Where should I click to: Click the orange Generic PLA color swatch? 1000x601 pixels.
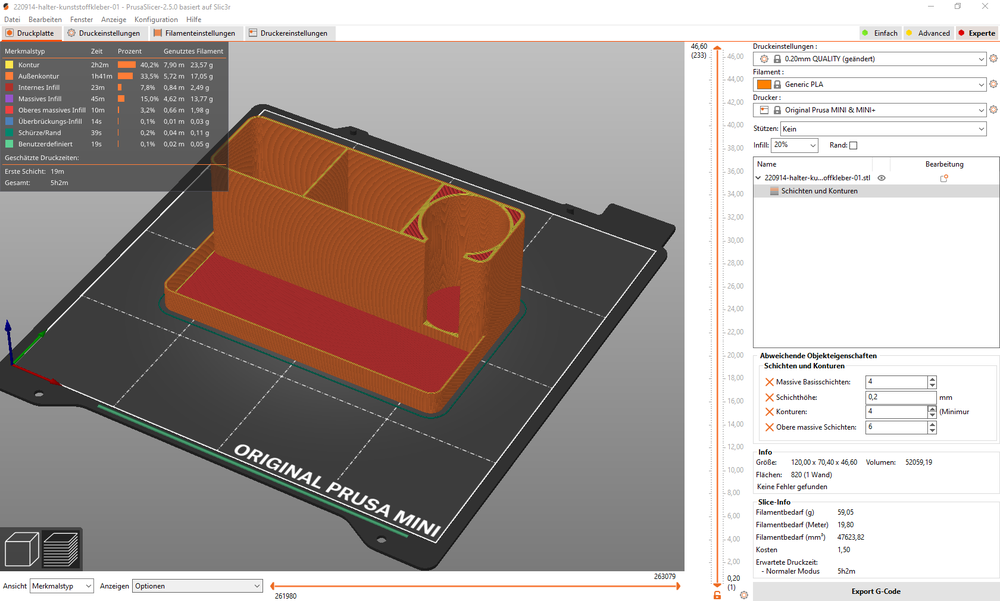[764, 85]
